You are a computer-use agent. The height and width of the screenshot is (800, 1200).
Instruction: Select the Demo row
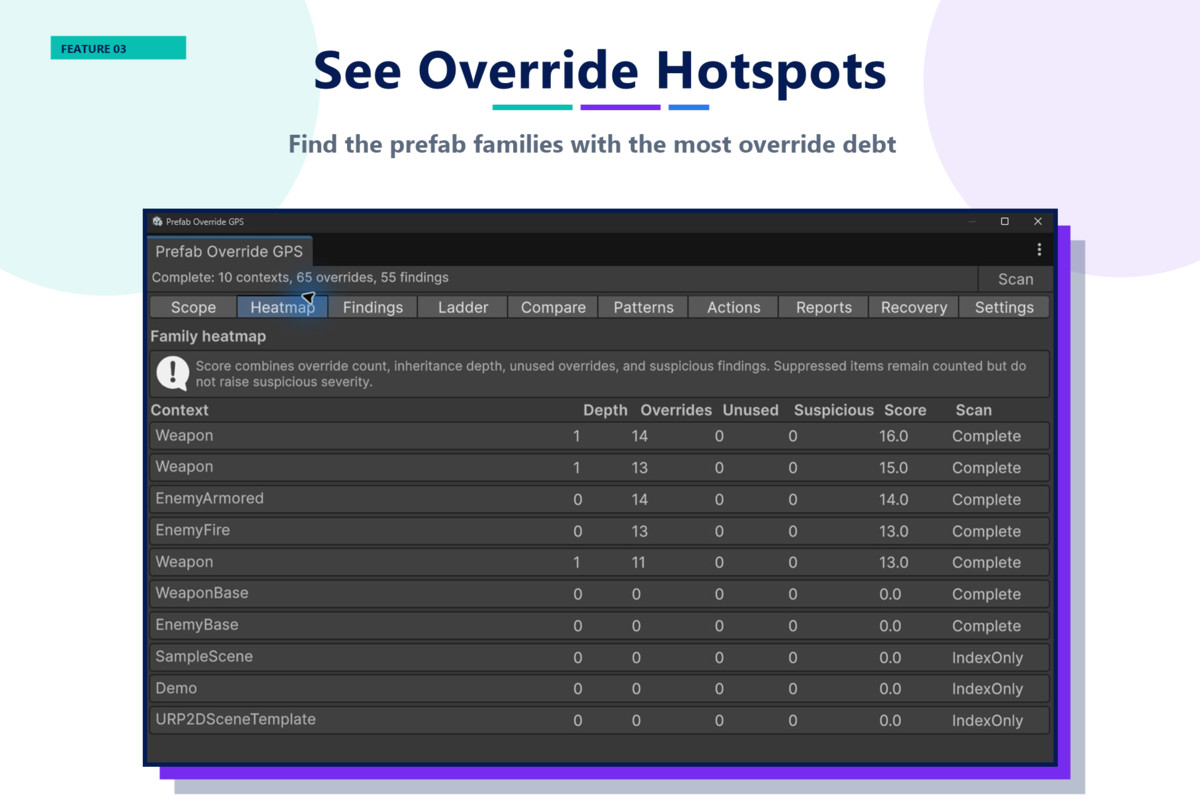600,688
